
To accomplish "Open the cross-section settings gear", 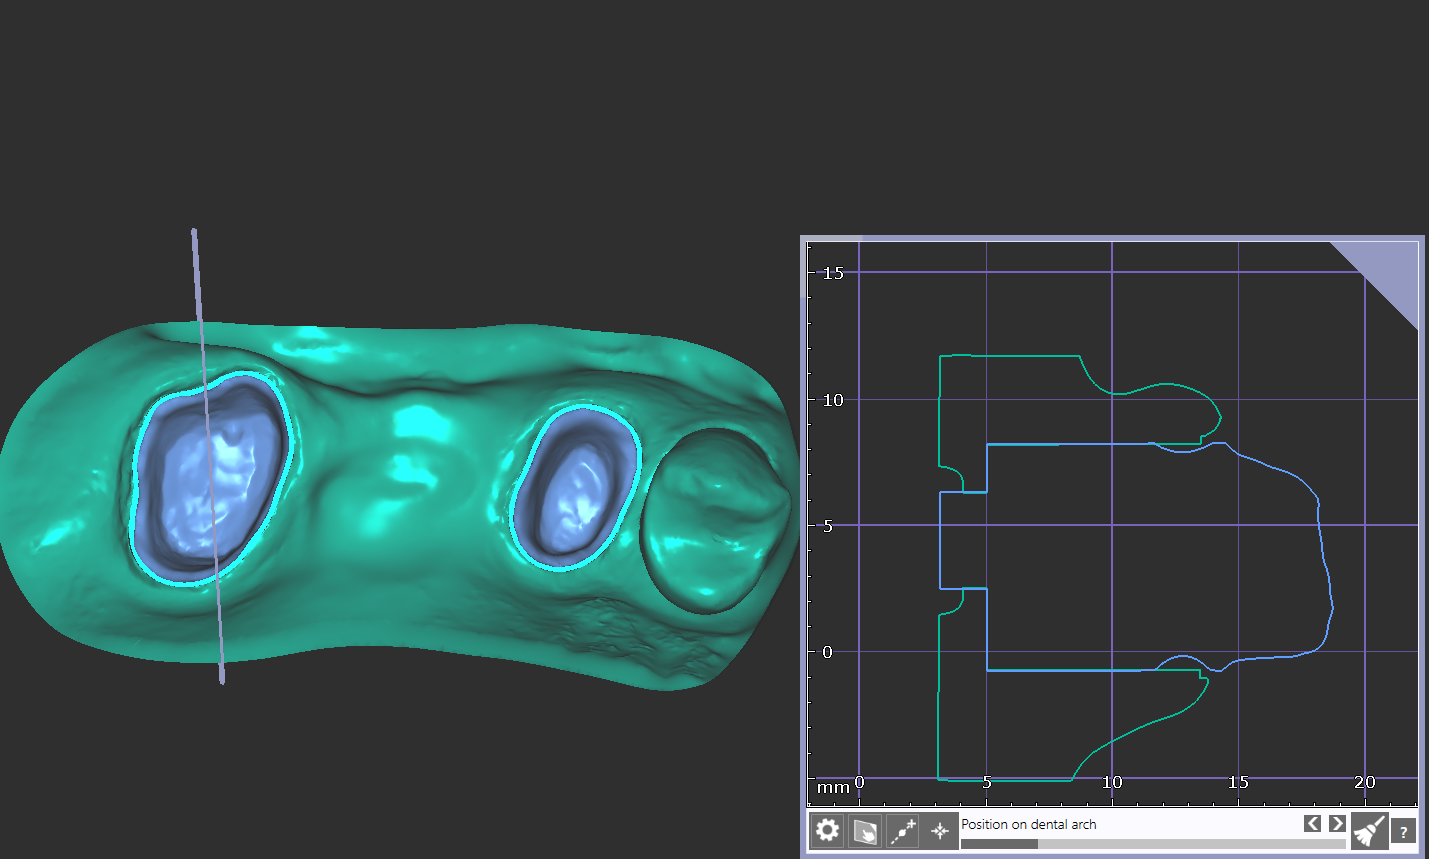I will (827, 830).
